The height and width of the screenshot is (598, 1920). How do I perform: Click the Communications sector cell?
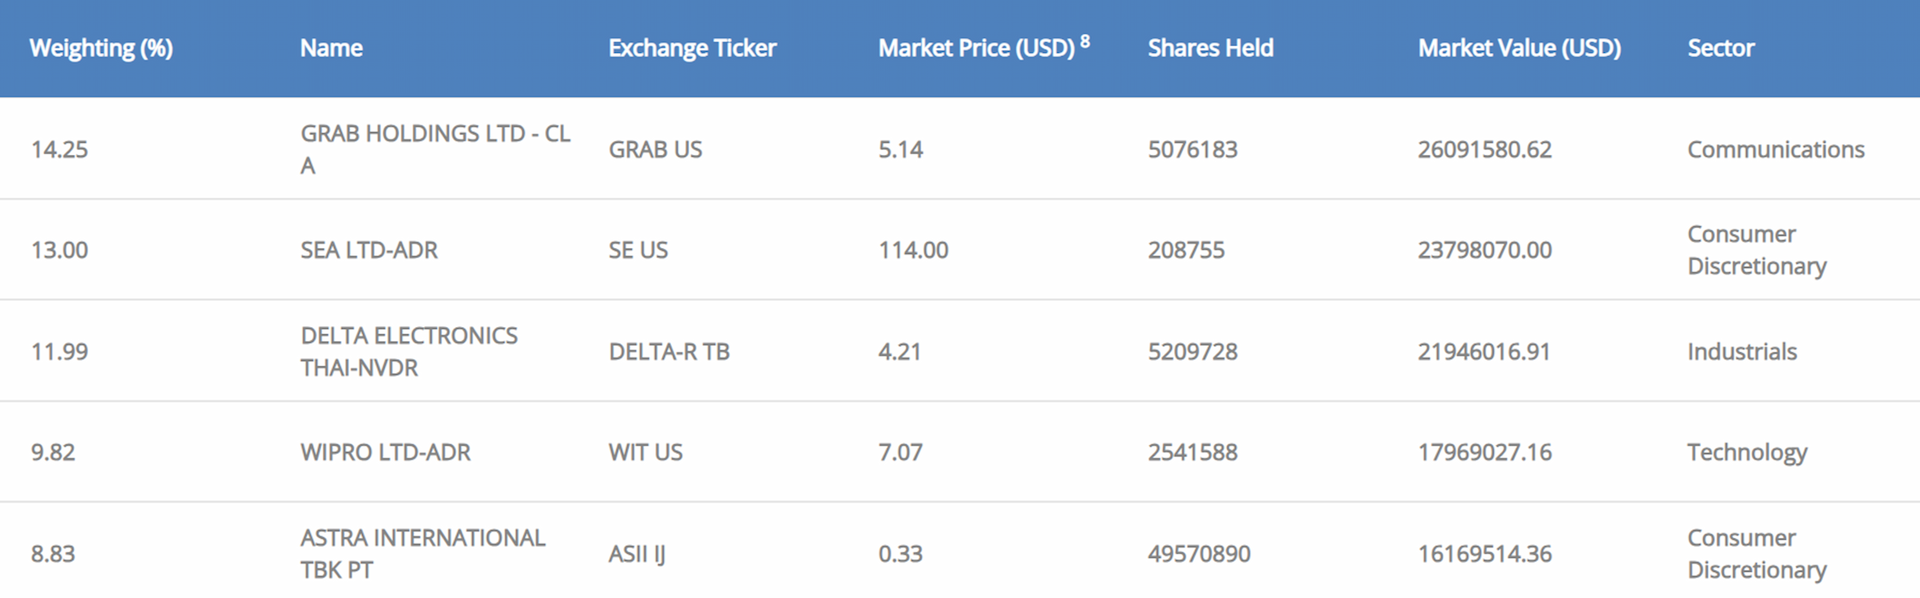tap(1775, 150)
